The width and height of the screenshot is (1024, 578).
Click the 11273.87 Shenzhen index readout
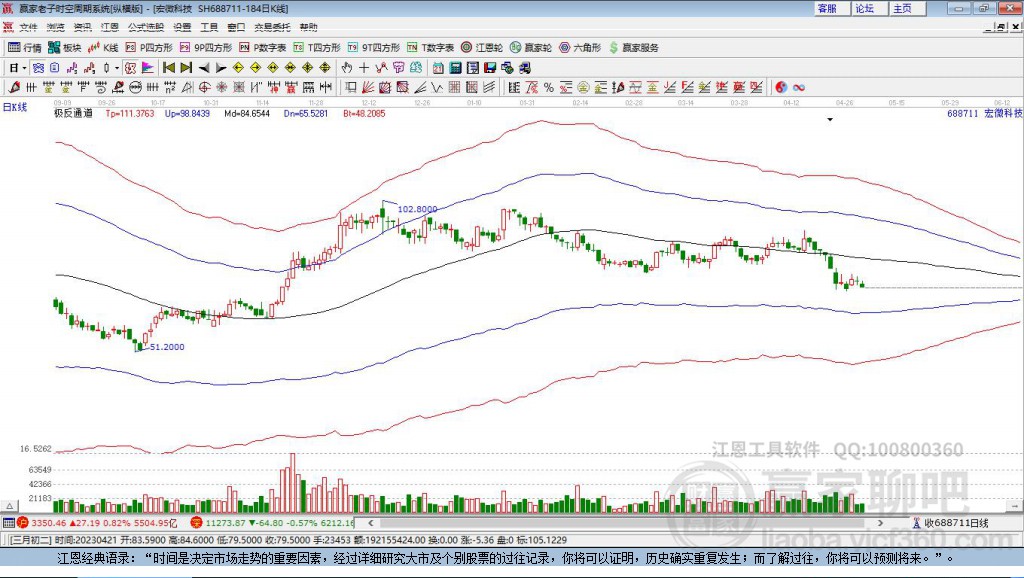coord(226,522)
